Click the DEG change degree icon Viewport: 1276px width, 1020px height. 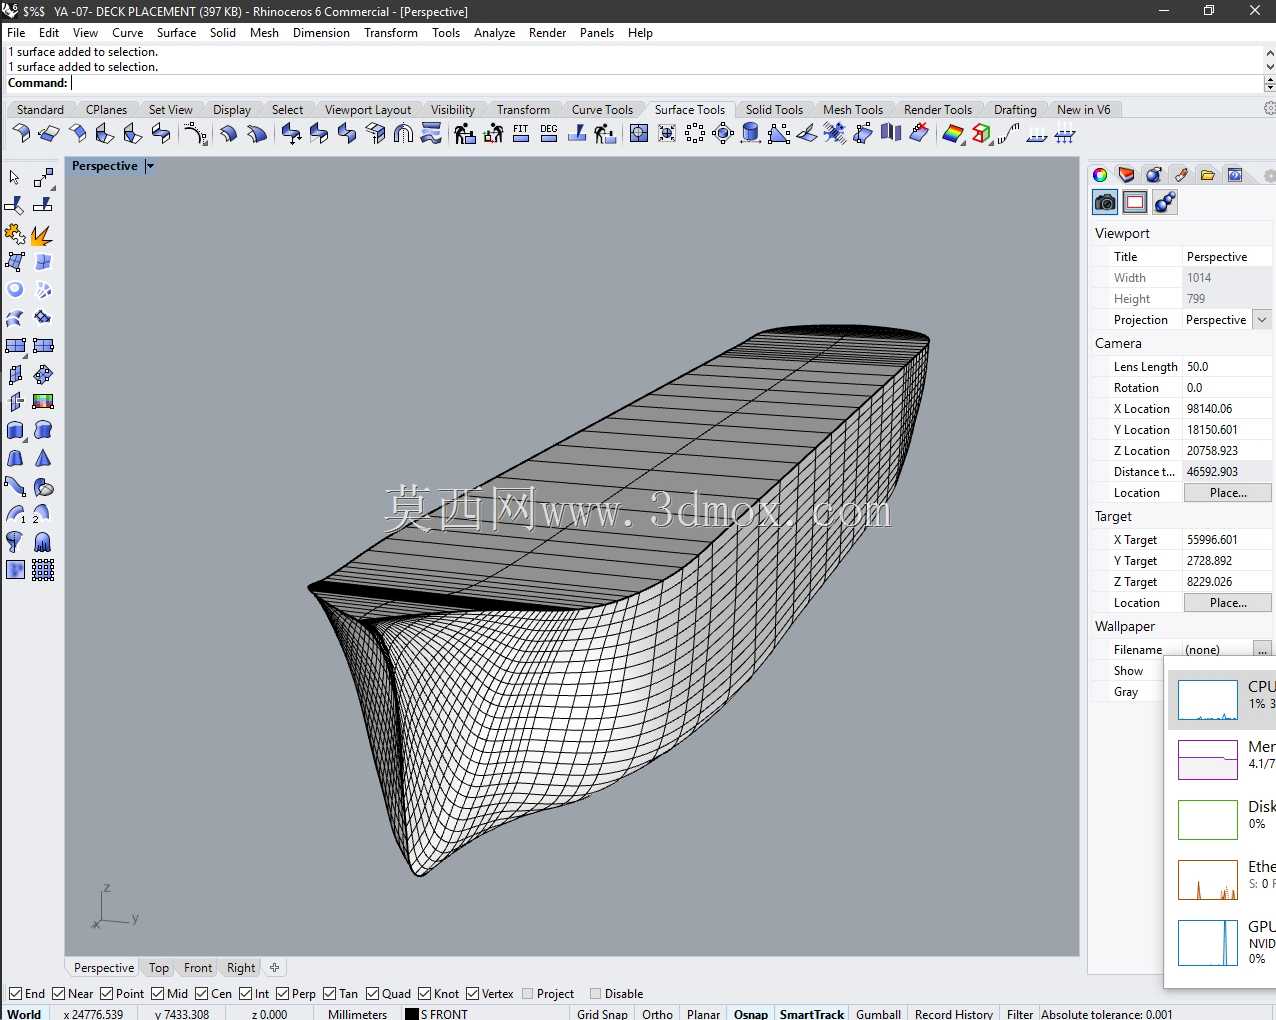pyautogui.click(x=548, y=133)
